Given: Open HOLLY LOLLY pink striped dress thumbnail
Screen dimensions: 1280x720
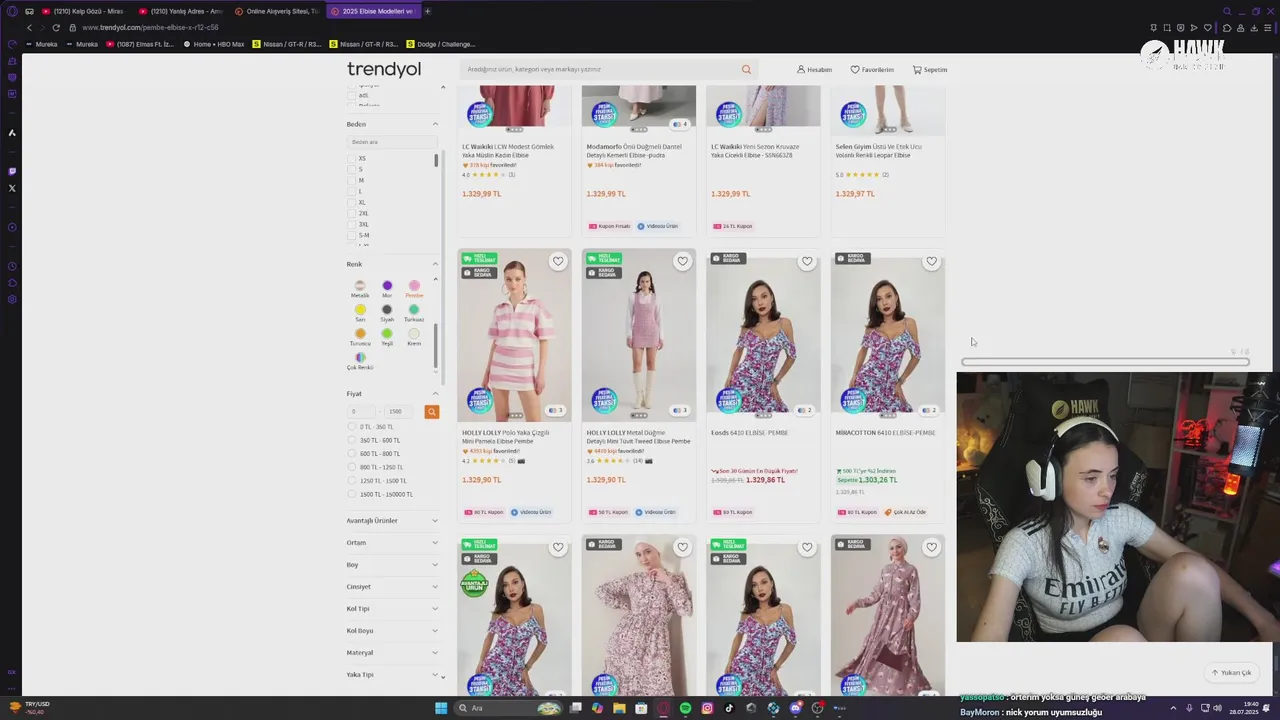Looking at the screenshot, I should (514, 334).
